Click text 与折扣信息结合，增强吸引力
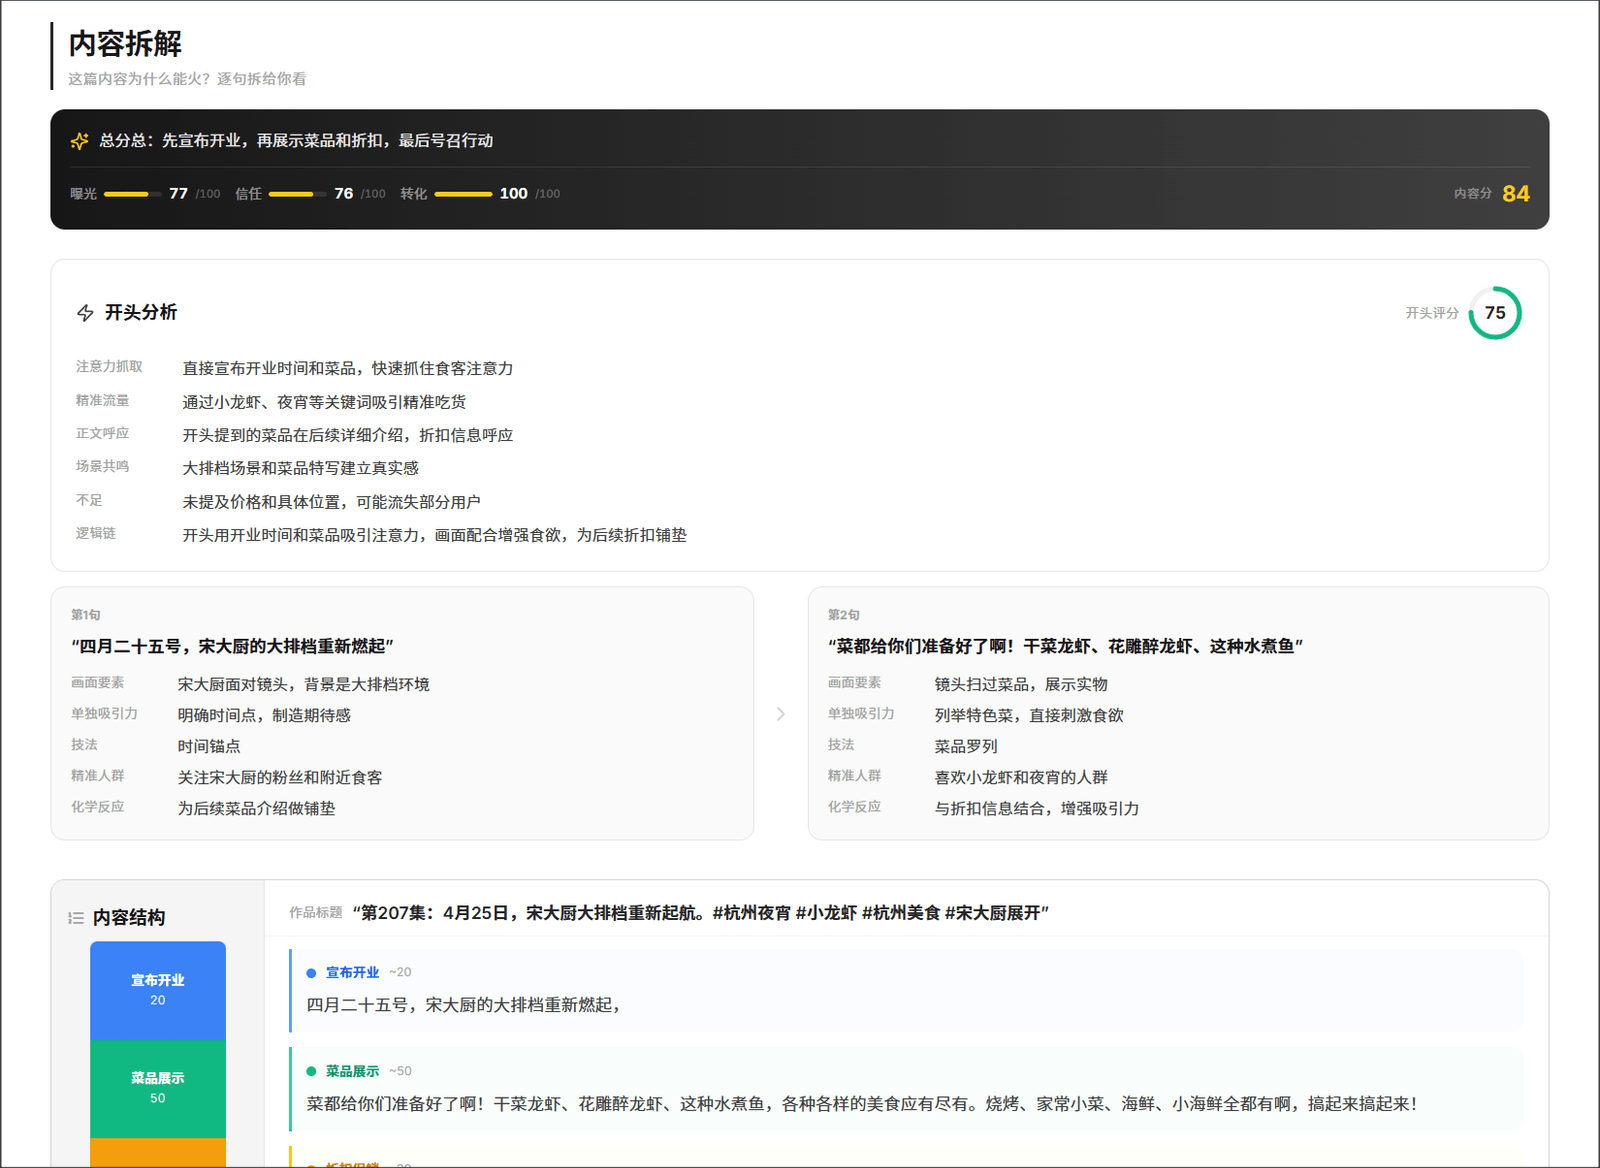The image size is (1600, 1168). pyautogui.click(x=1037, y=809)
